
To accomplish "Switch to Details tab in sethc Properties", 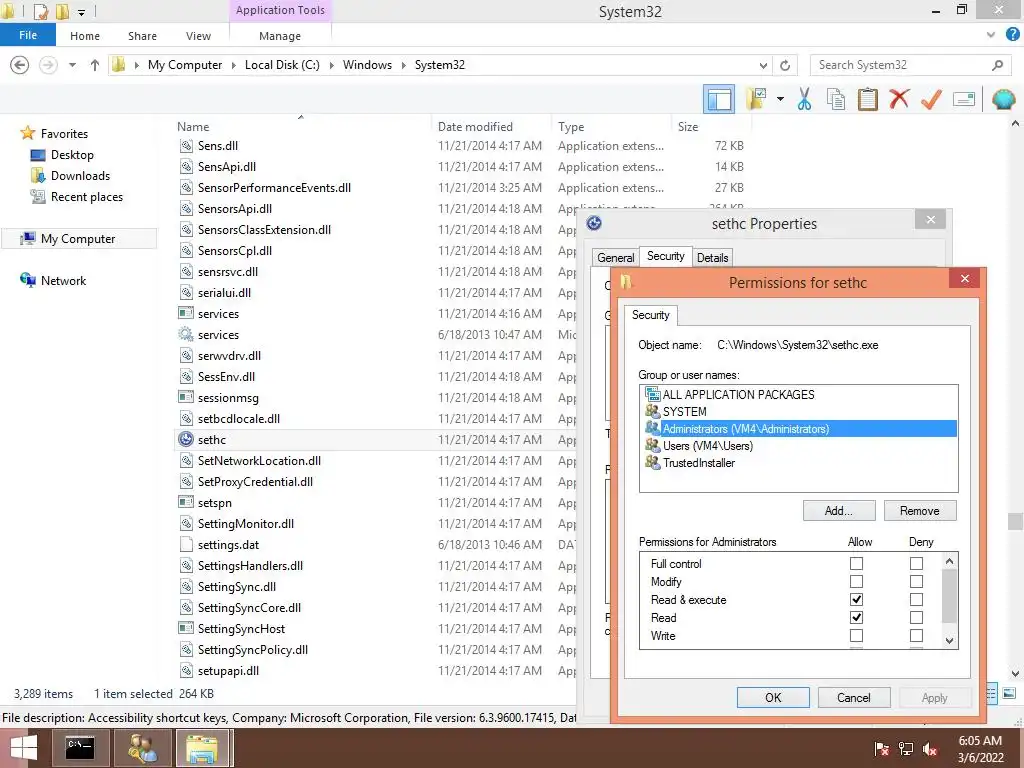I will 712,257.
